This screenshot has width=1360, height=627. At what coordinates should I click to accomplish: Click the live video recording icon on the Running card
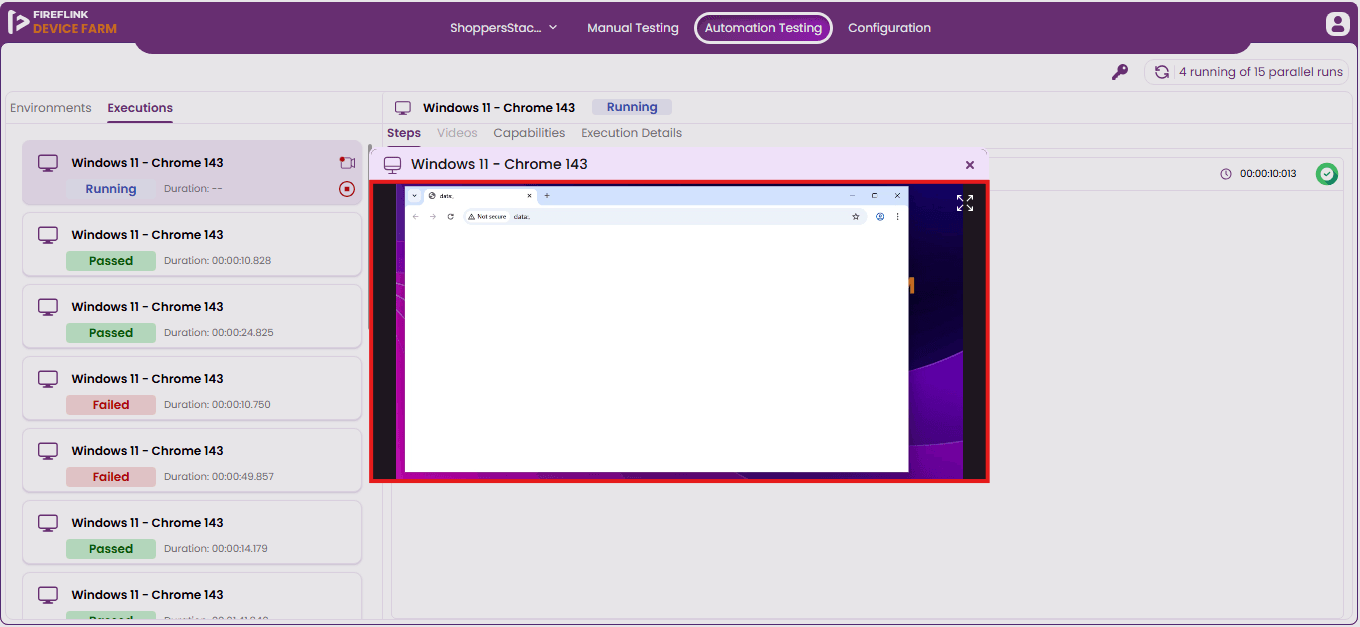pyautogui.click(x=347, y=163)
